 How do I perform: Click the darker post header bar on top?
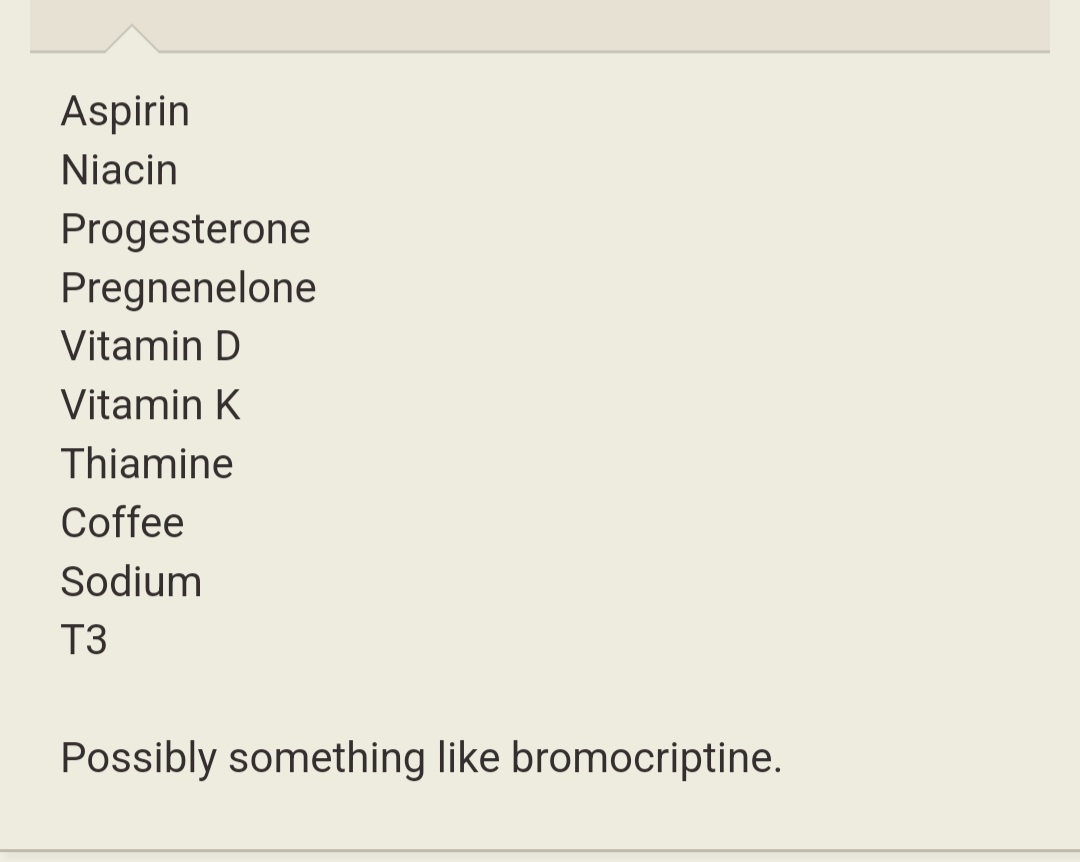click(540, 25)
